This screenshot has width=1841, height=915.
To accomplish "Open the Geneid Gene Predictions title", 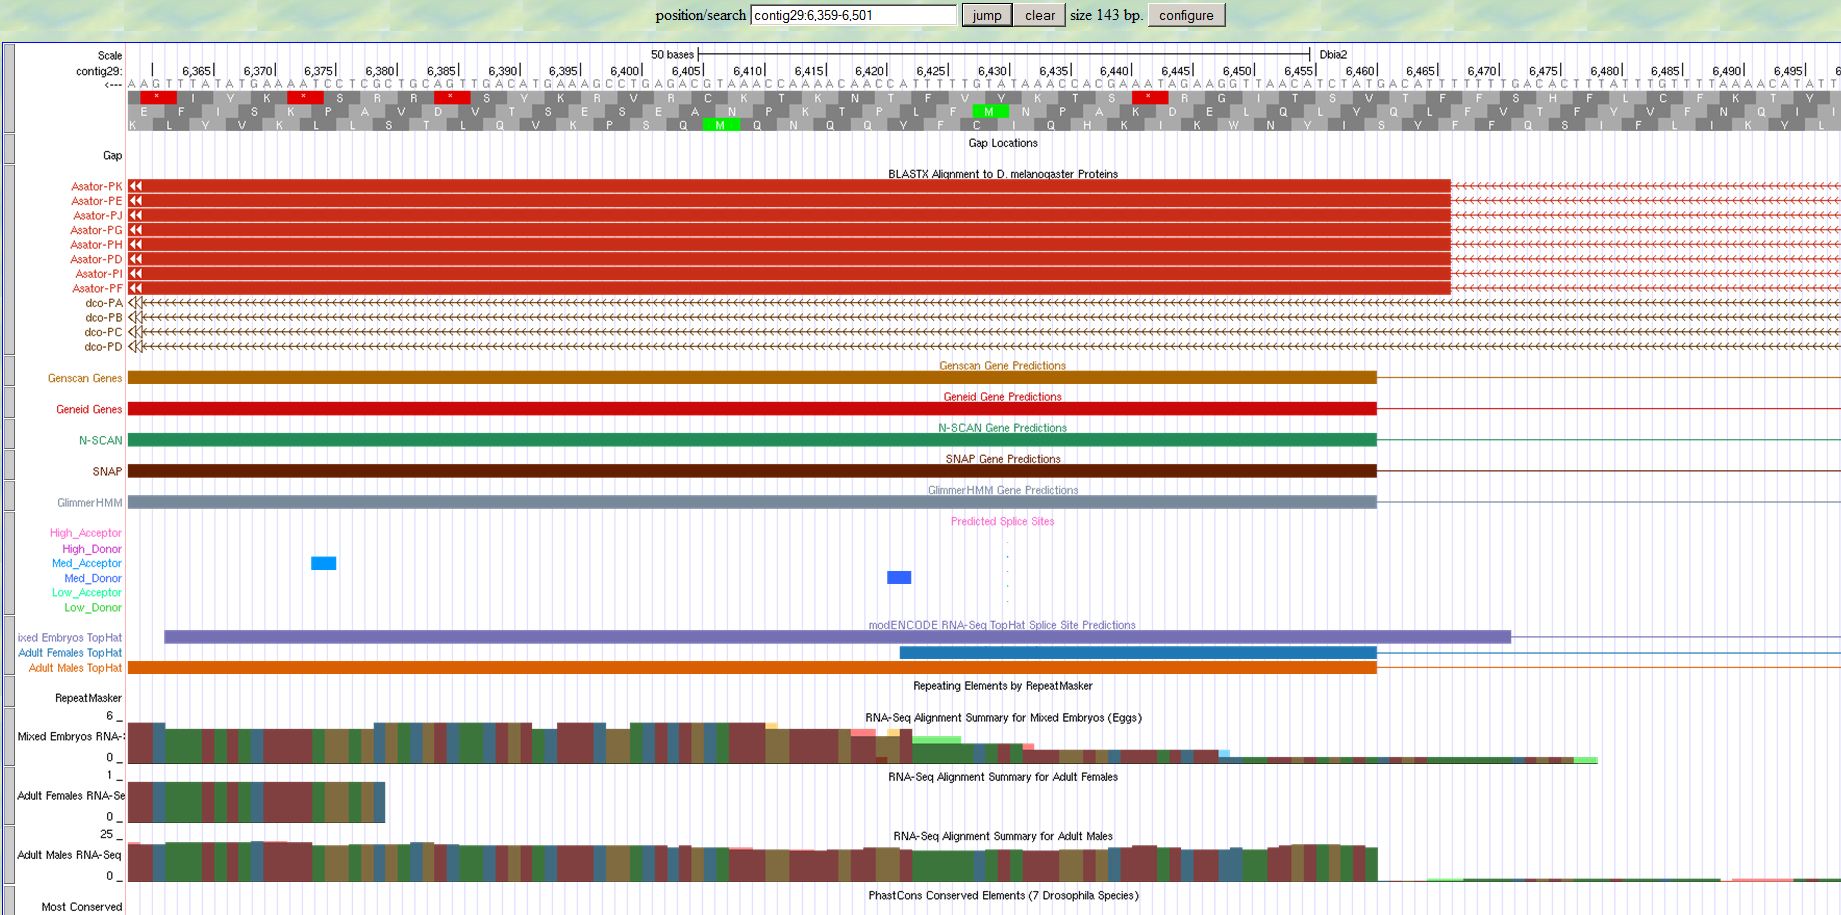I will tap(1003, 397).
